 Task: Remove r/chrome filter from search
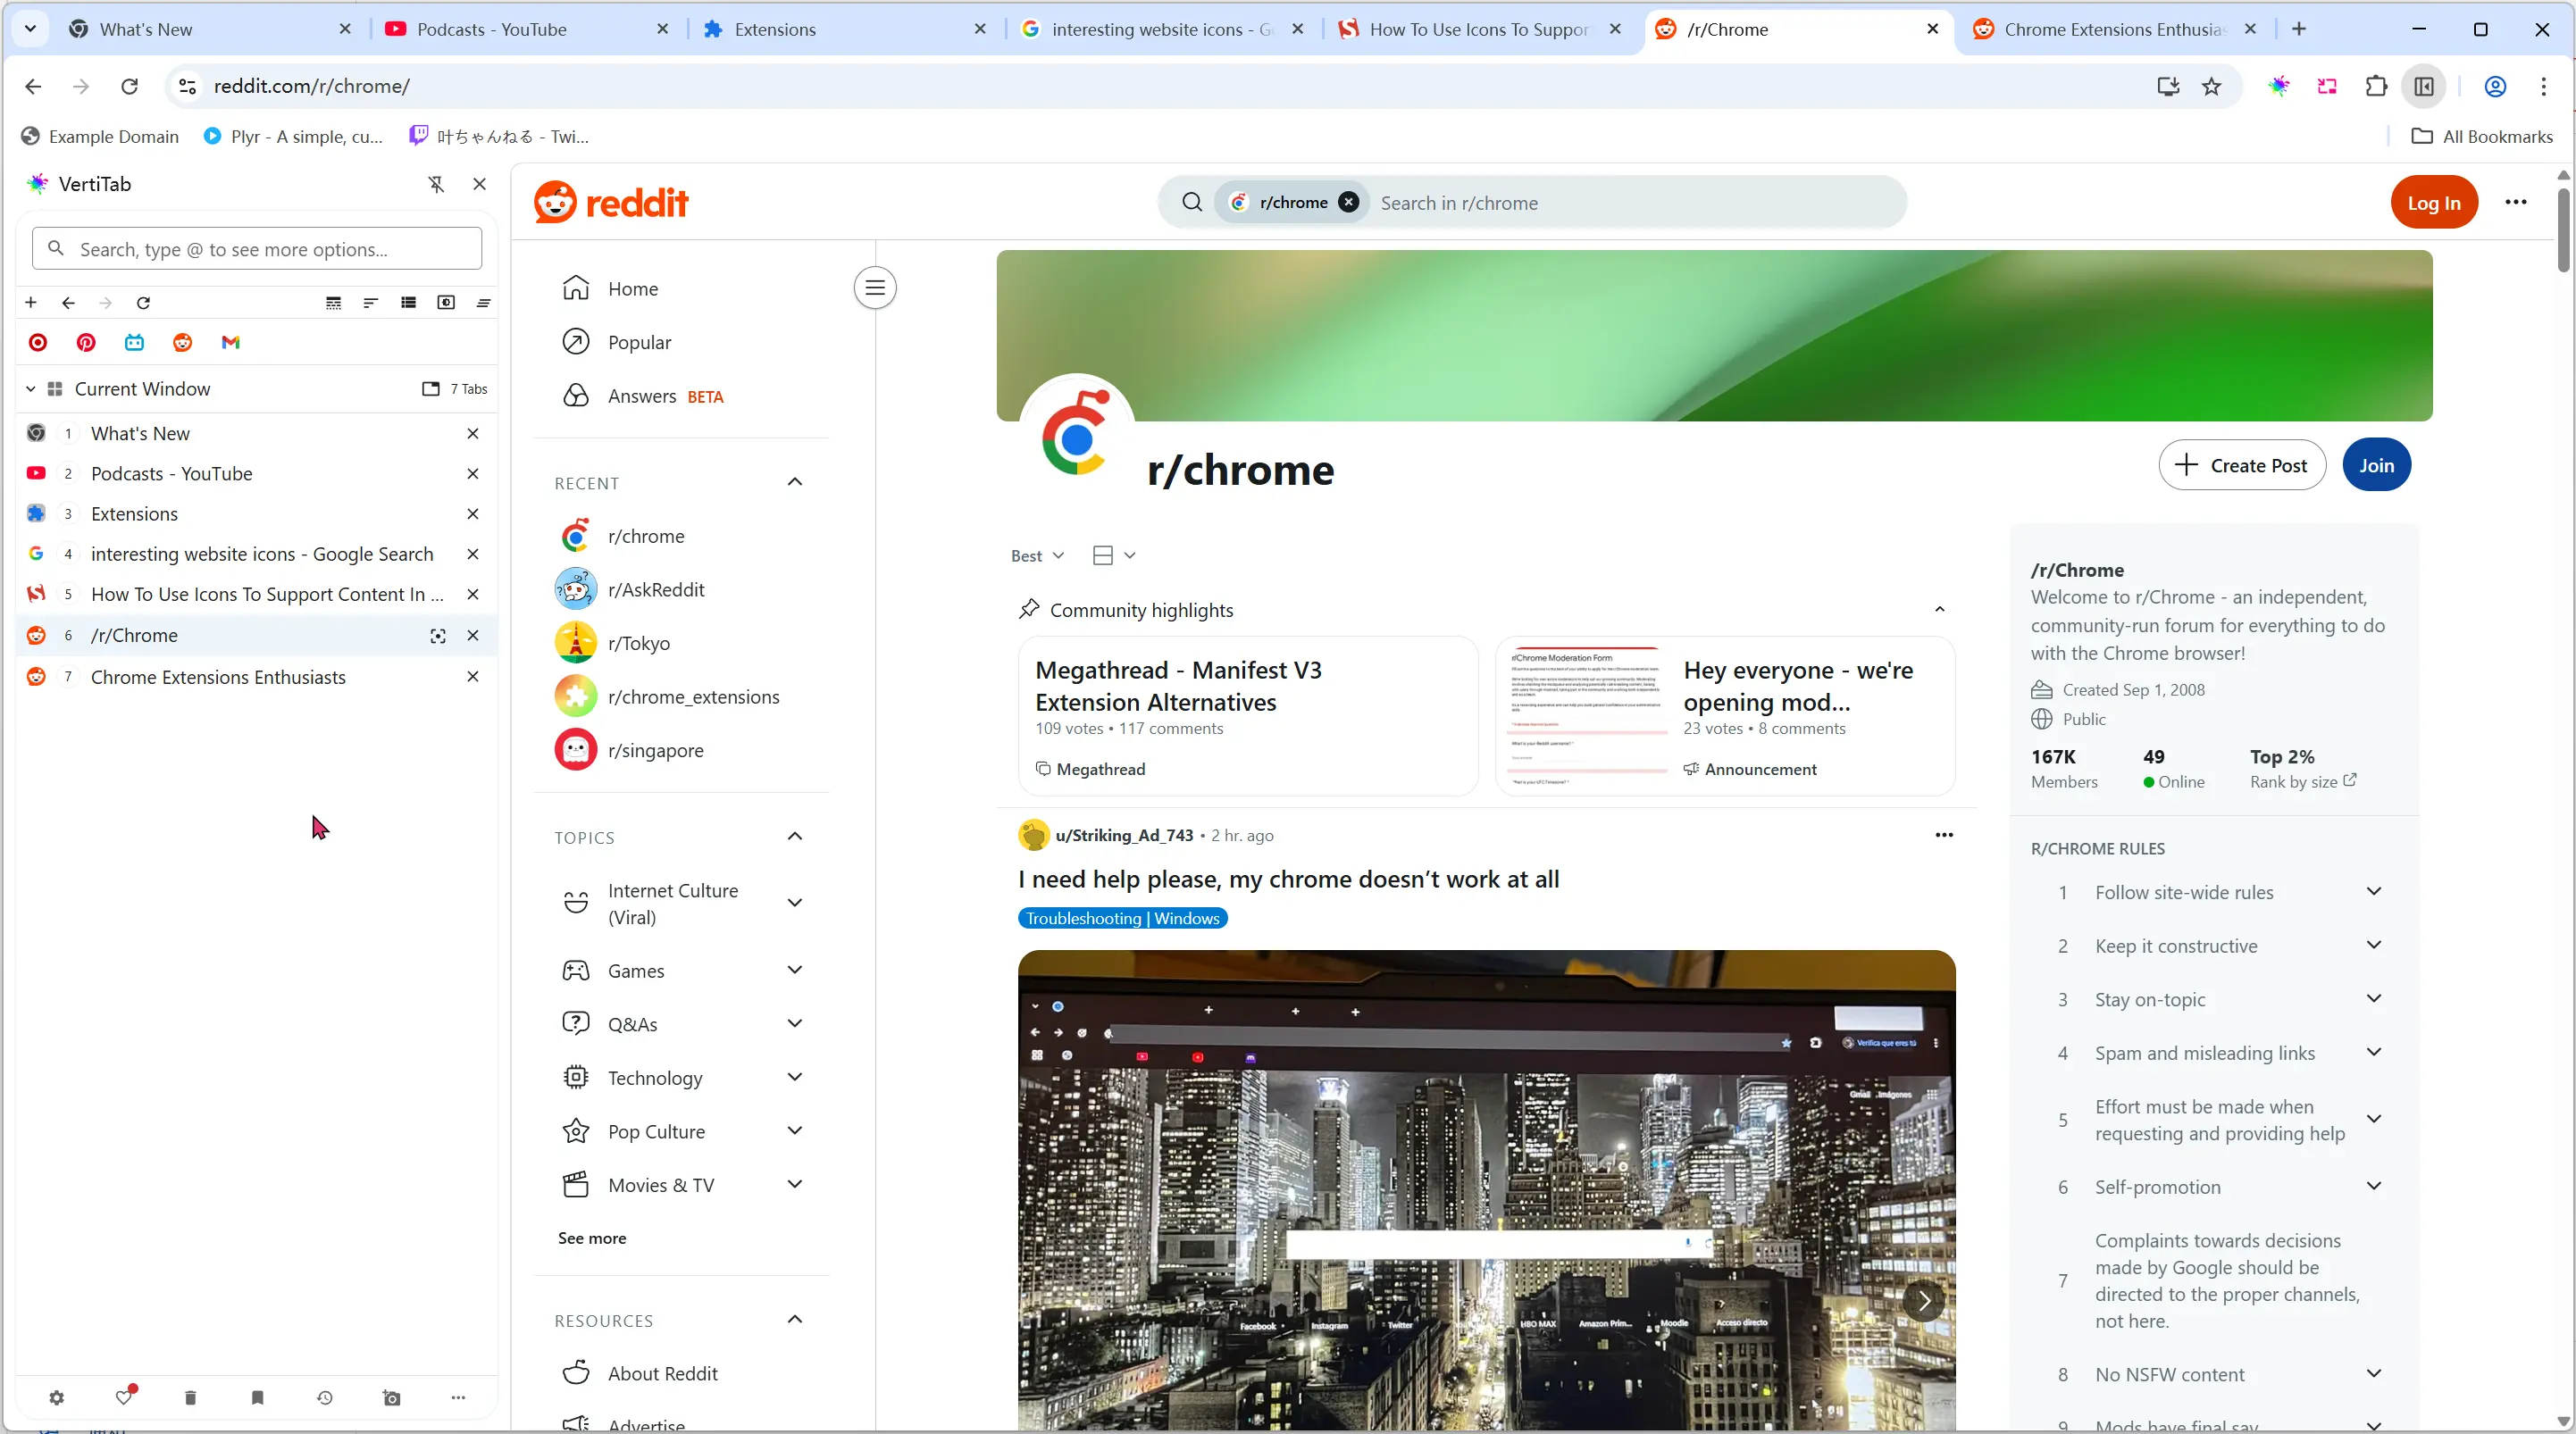pyautogui.click(x=1348, y=202)
